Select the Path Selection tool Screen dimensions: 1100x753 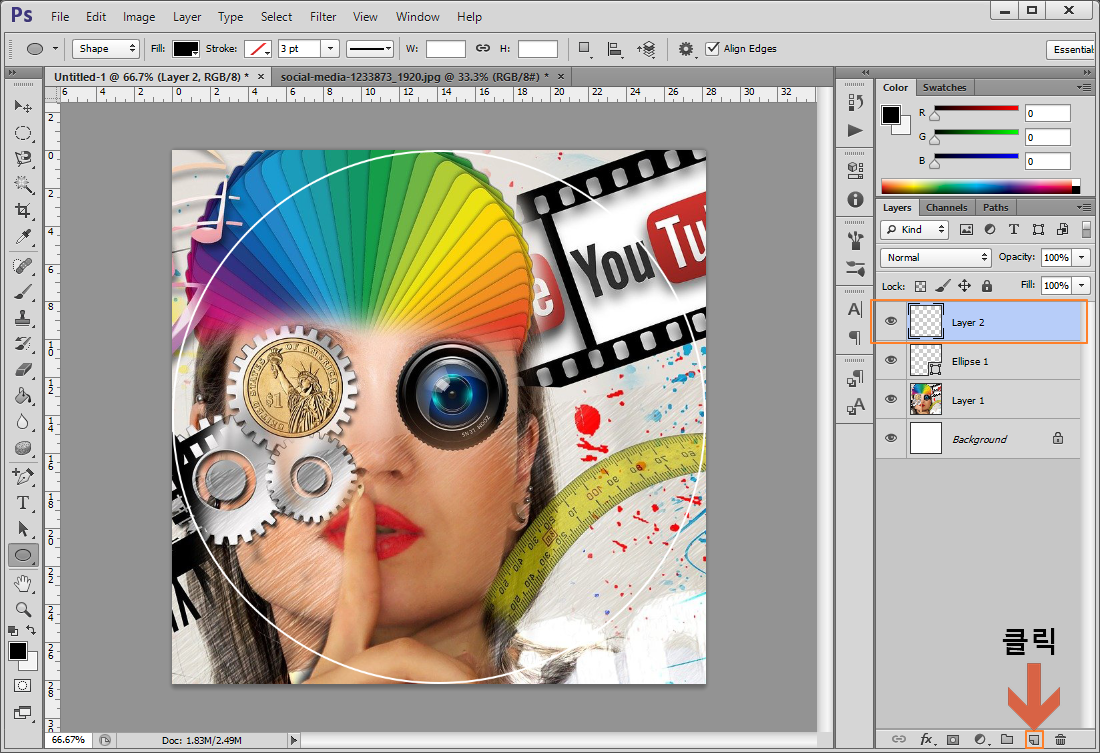tap(23, 528)
